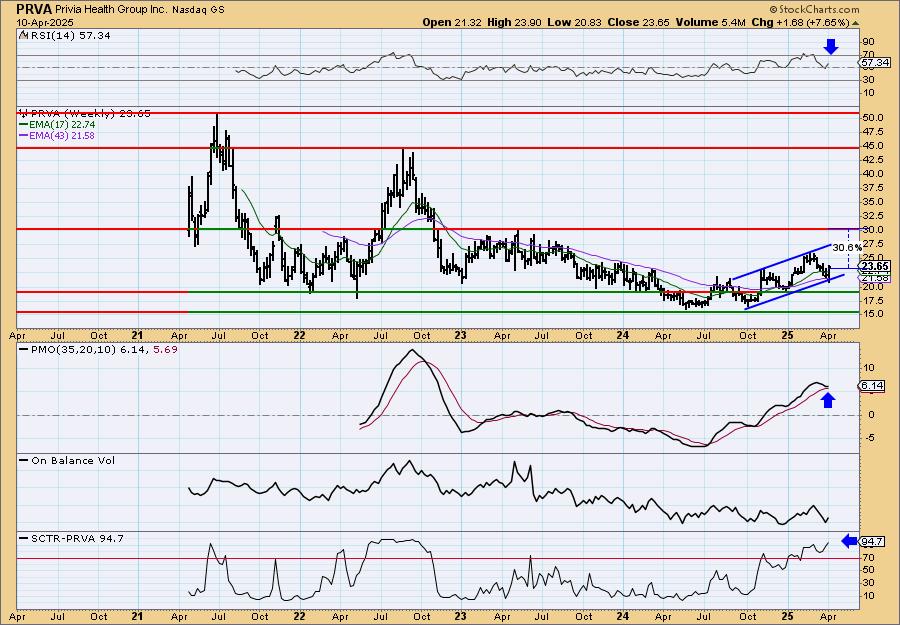The image size is (900, 625).
Task: Click the 22 year label under the price panel
Action: coord(298,335)
